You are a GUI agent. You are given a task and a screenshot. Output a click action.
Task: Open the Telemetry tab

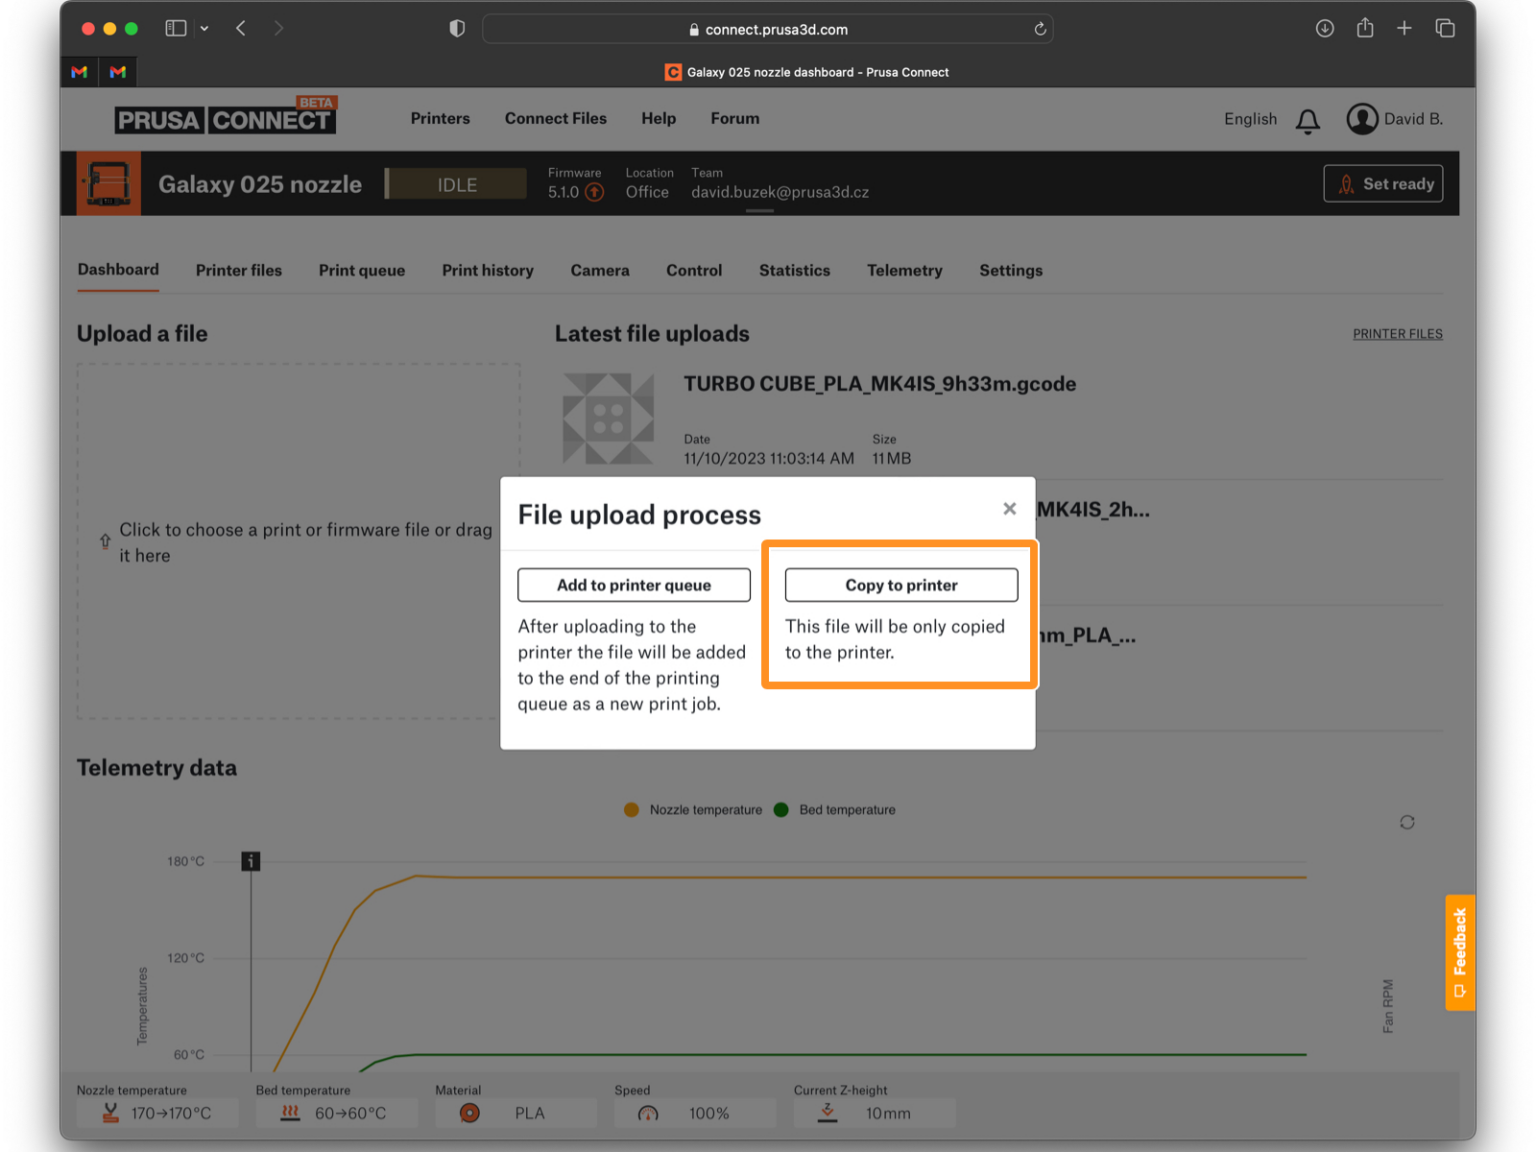pyautogui.click(x=905, y=270)
